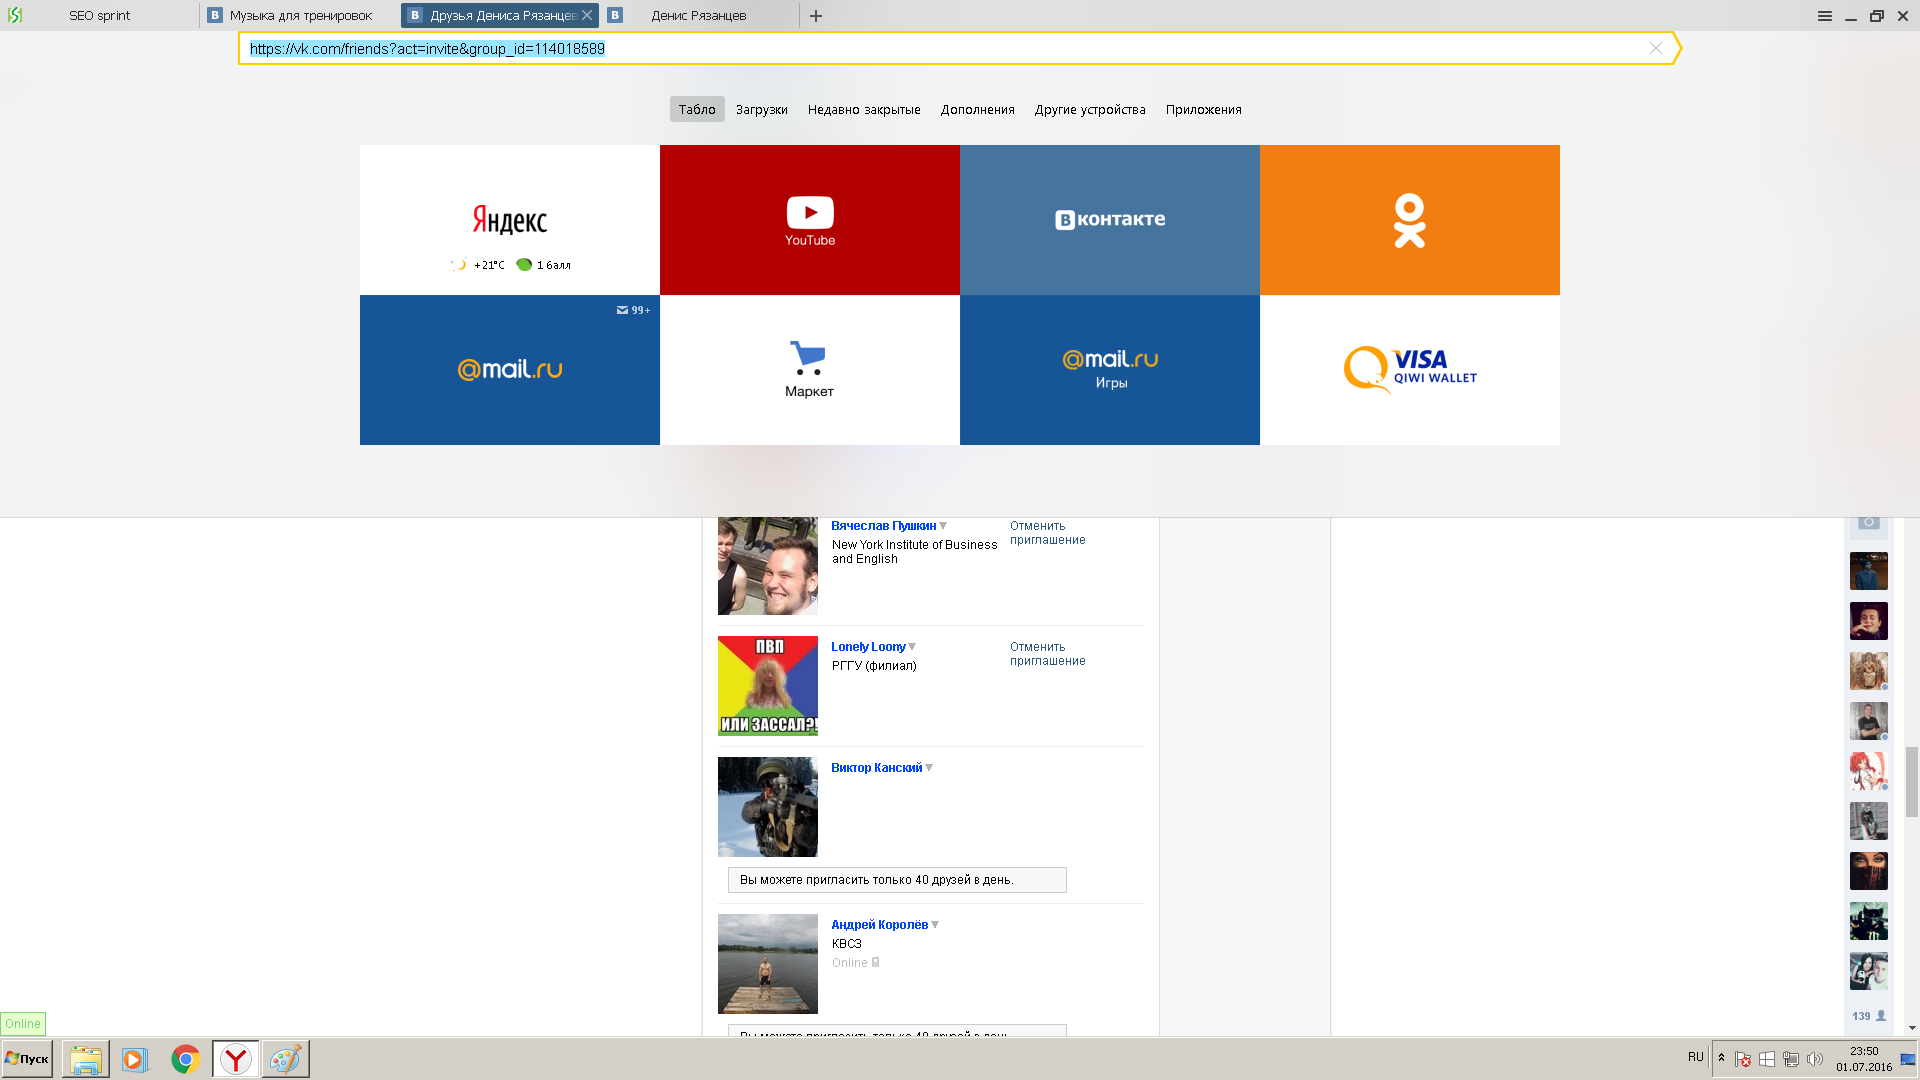Open the Paint taskbar icon
The image size is (1920, 1080).
pyautogui.click(x=285, y=1059)
